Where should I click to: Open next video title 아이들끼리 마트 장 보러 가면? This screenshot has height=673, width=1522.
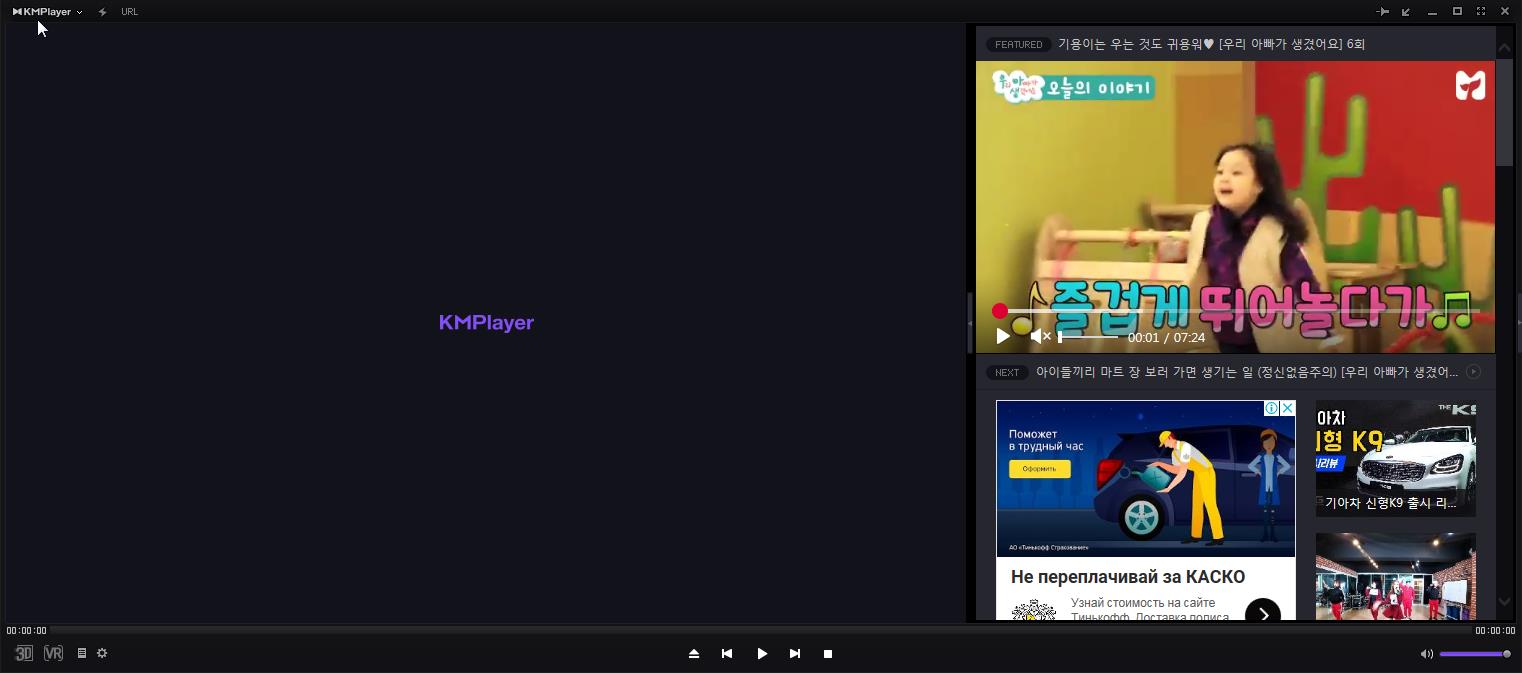pos(1247,372)
